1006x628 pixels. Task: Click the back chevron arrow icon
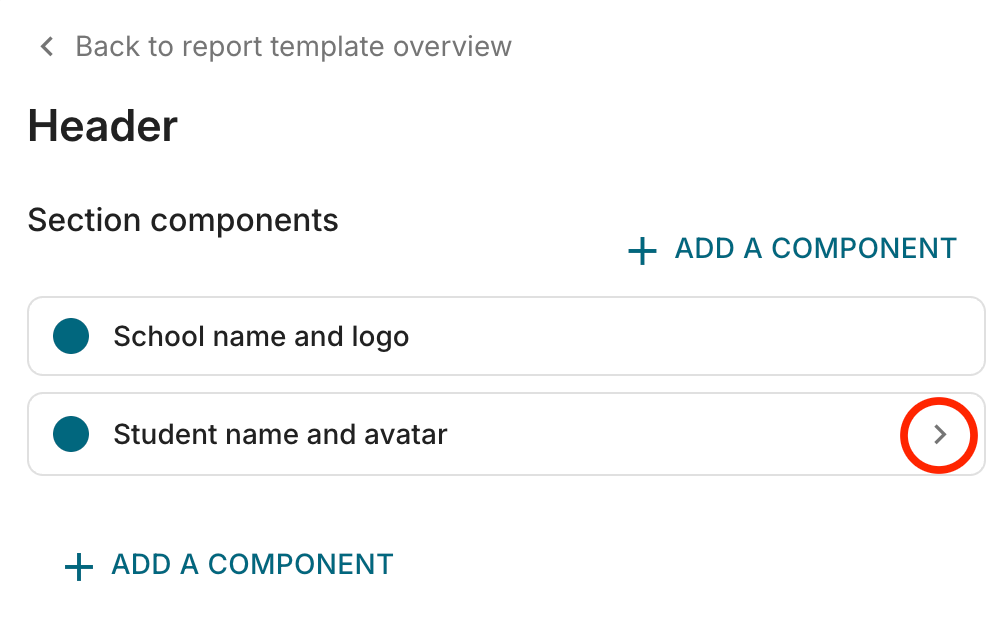[47, 46]
